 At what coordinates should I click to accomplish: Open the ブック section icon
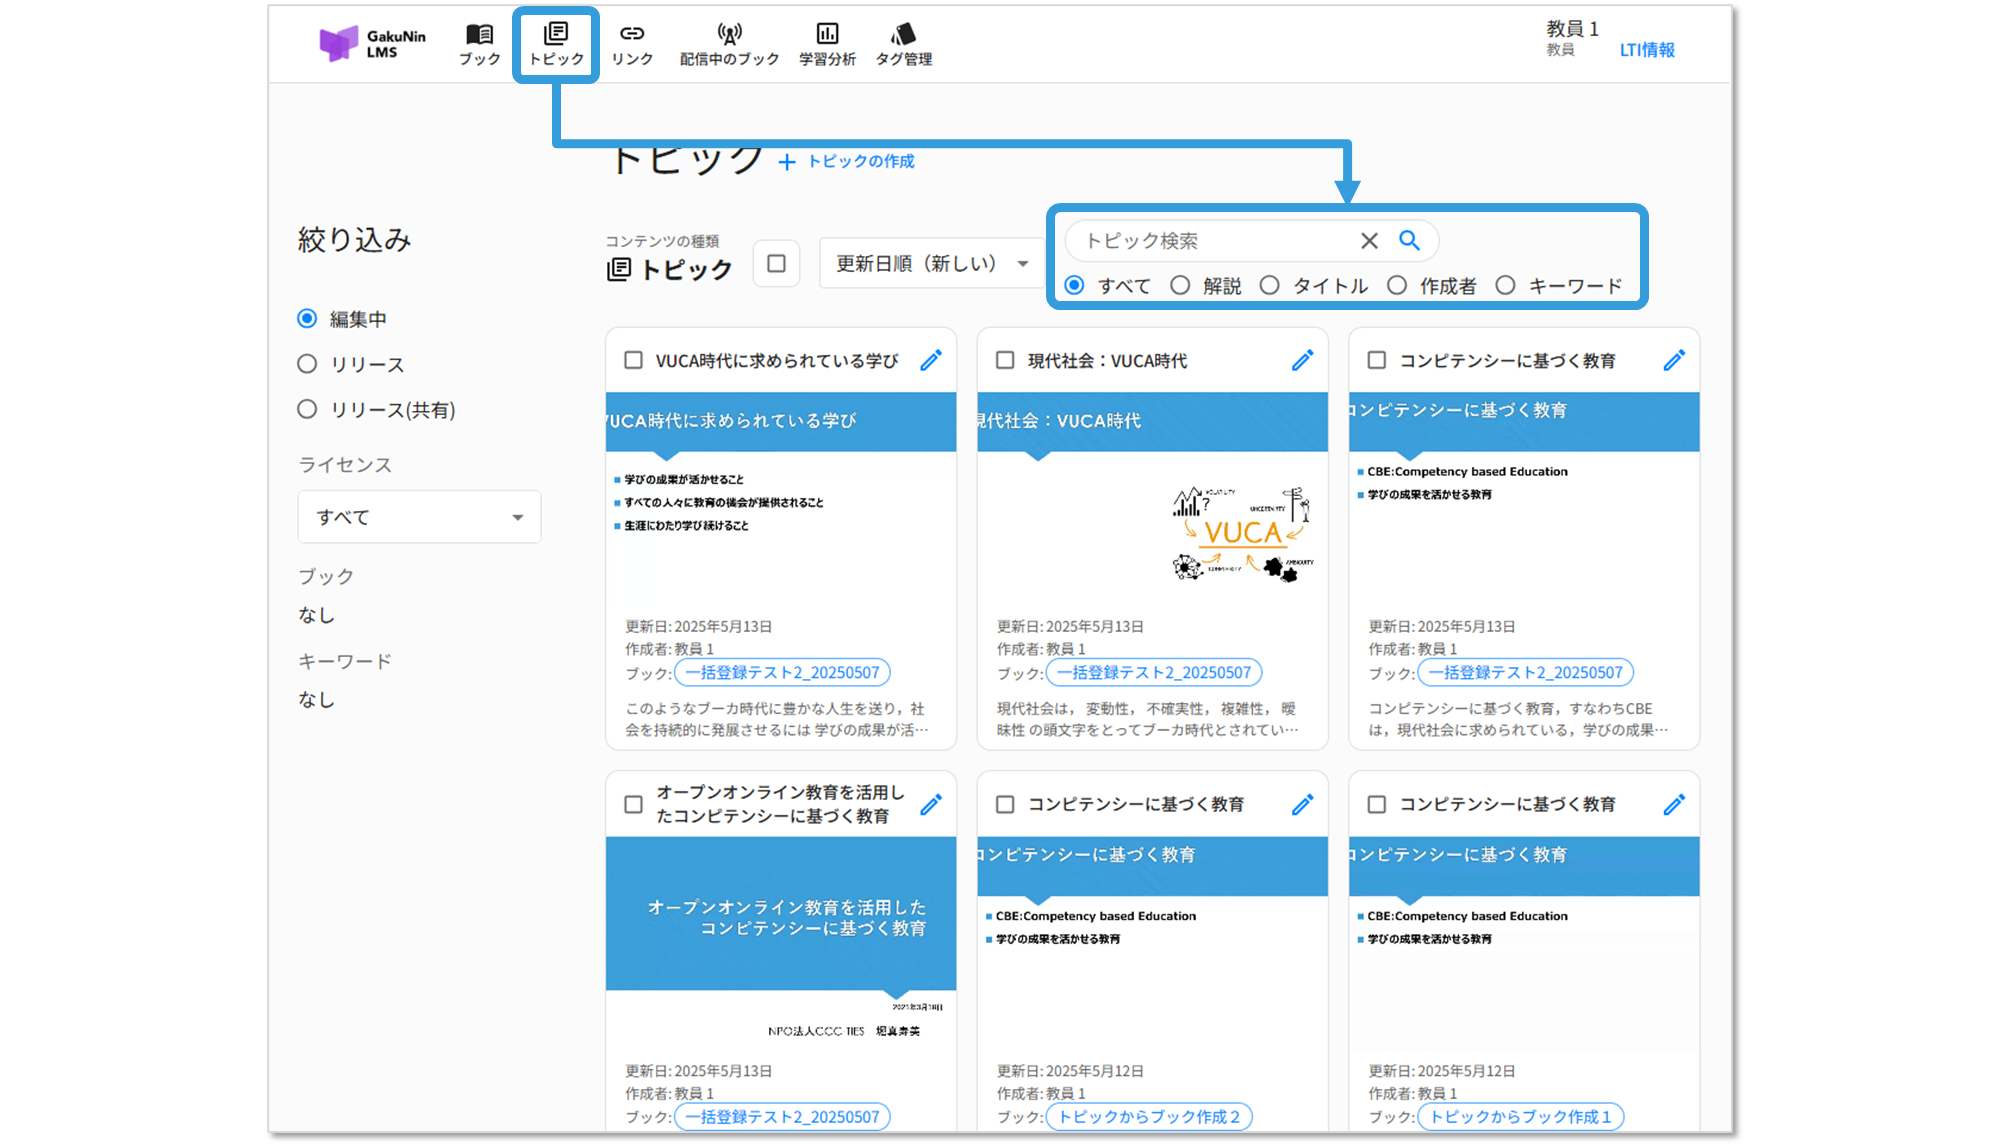pyautogui.click(x=480, y=36)
